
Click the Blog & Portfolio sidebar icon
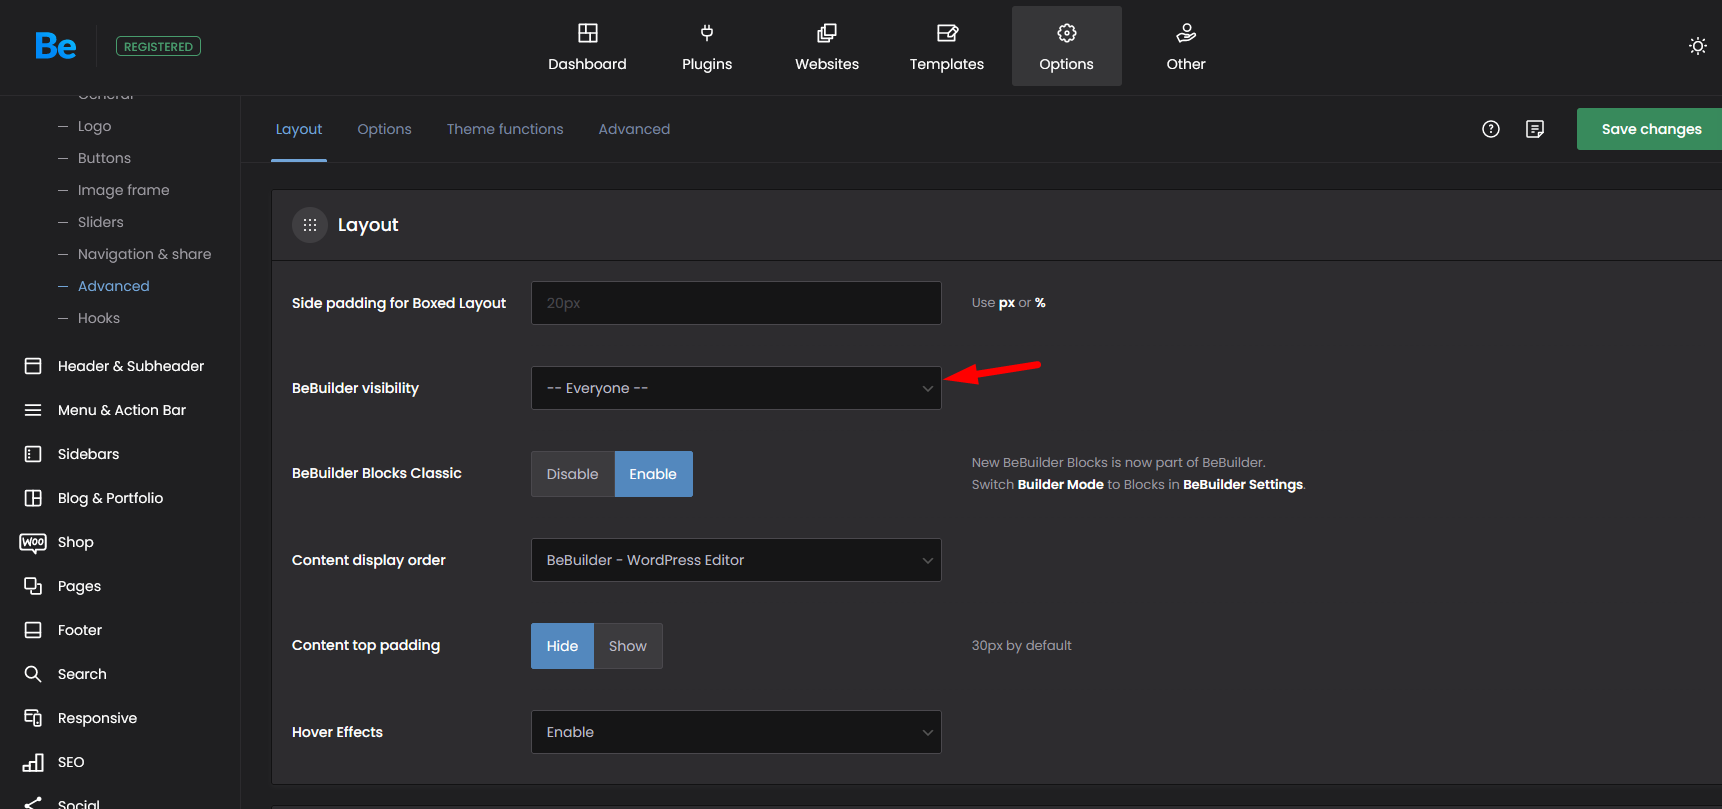point(33,498)
